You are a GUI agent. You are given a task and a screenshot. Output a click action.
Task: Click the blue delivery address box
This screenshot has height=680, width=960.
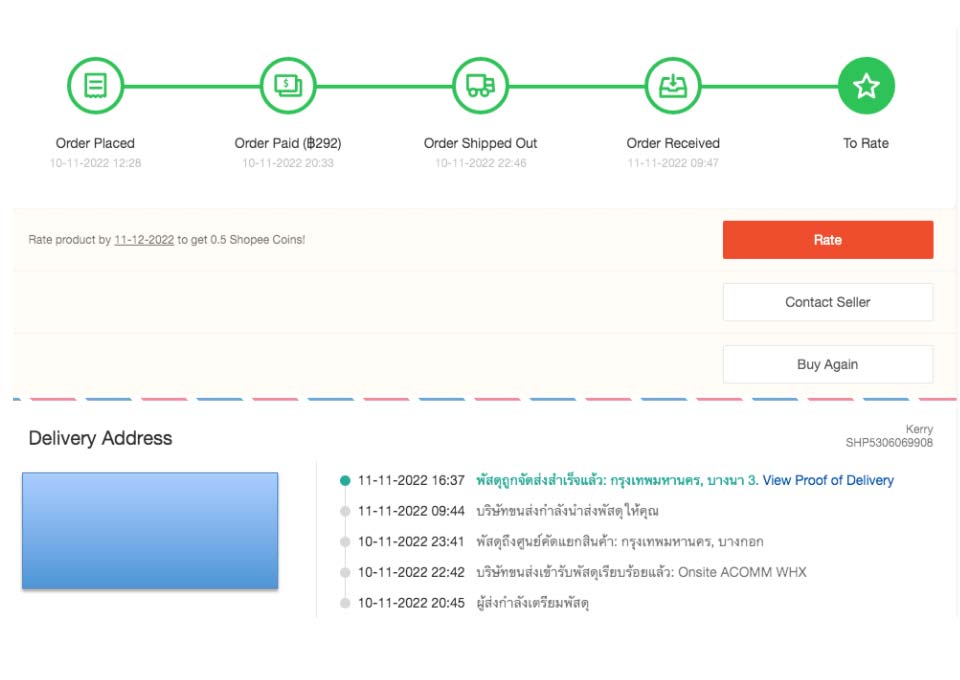click(150, 530)
